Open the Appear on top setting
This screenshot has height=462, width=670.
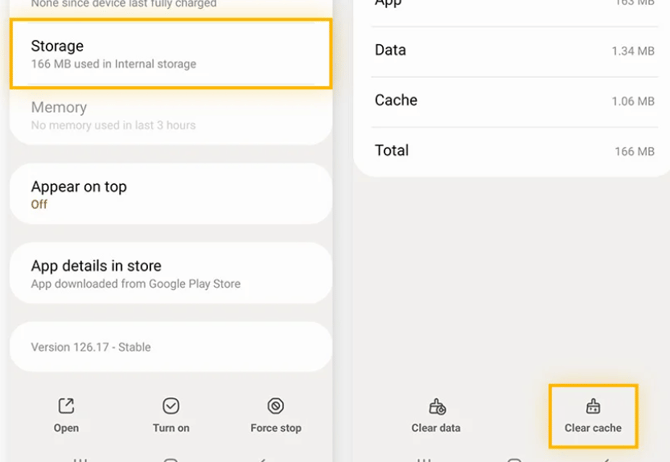(170, 194)
